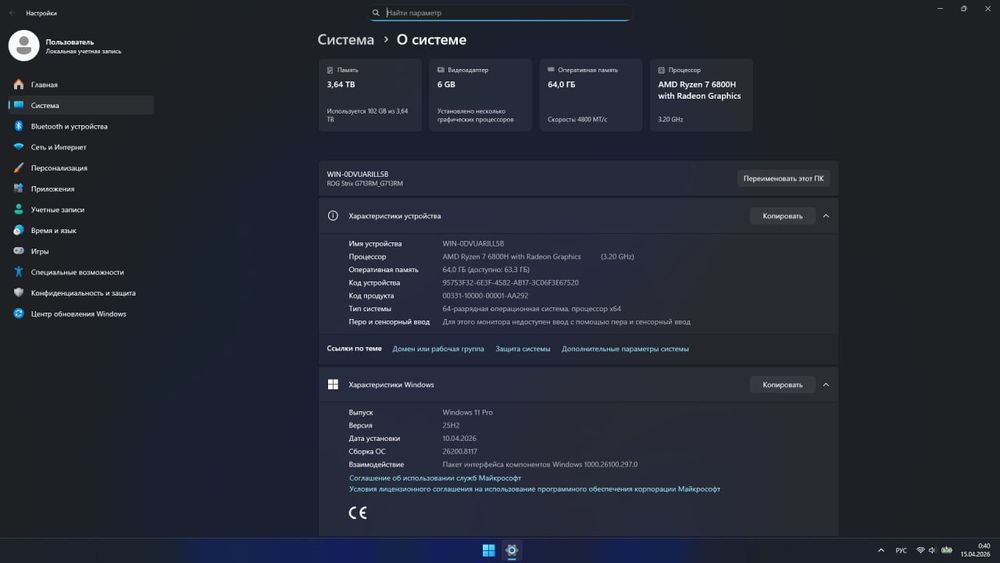Click Переименовать этот ПК button
The image size is (1000, 563).
tap(783, 179)
